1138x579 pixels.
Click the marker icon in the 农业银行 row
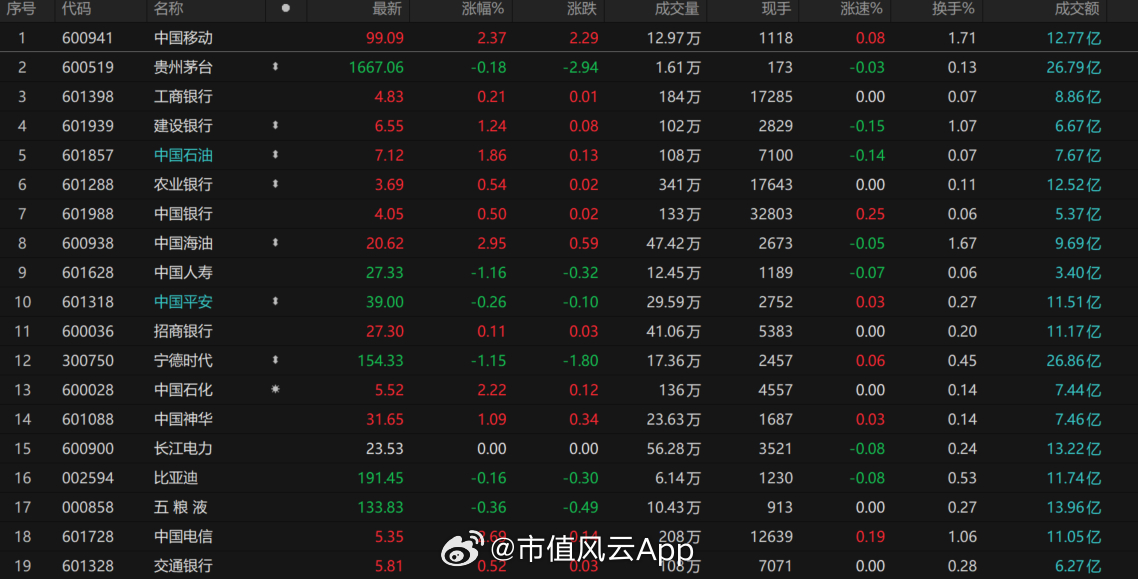click(275, 184)
